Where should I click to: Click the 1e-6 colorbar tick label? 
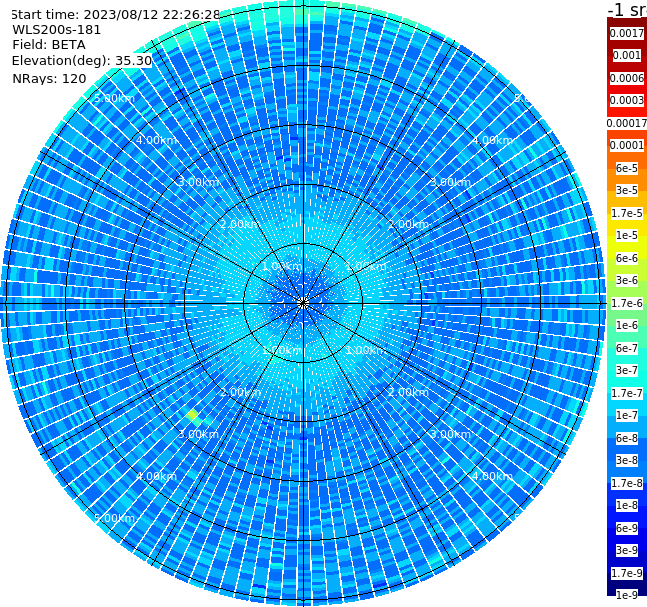coord(627,325)
